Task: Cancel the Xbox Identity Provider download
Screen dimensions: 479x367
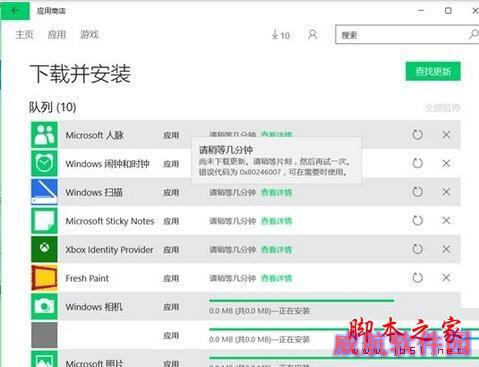Action: [446, 249]
